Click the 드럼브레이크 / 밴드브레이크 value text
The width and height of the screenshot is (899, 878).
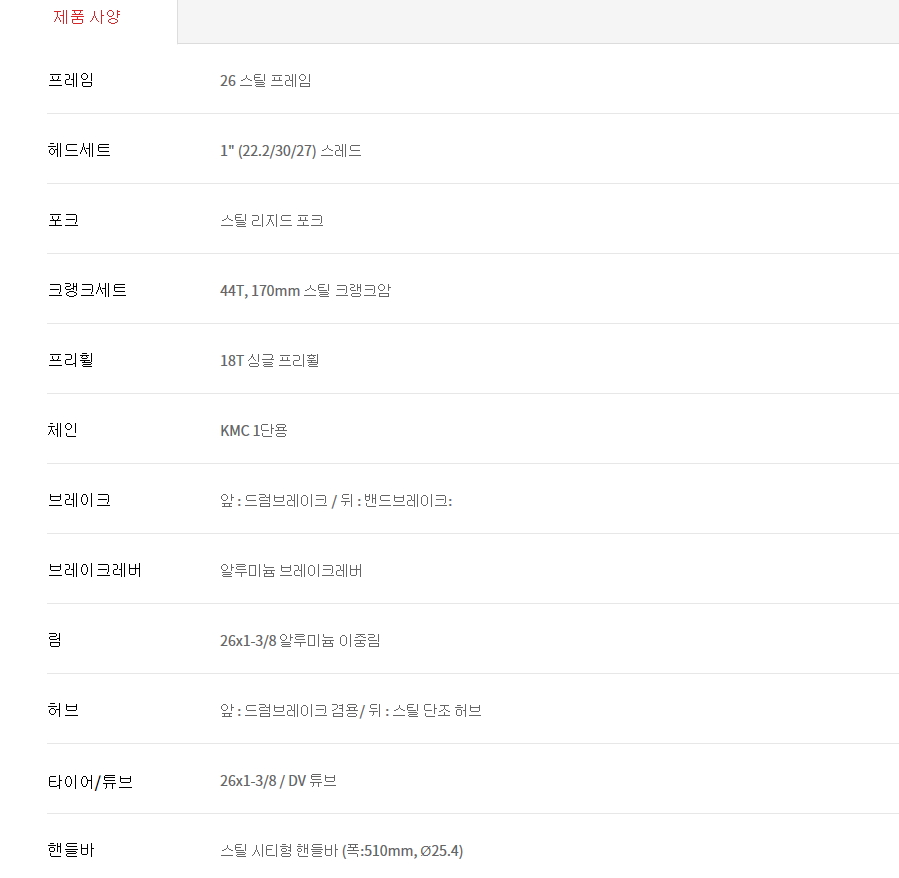(x=336, y=501)
